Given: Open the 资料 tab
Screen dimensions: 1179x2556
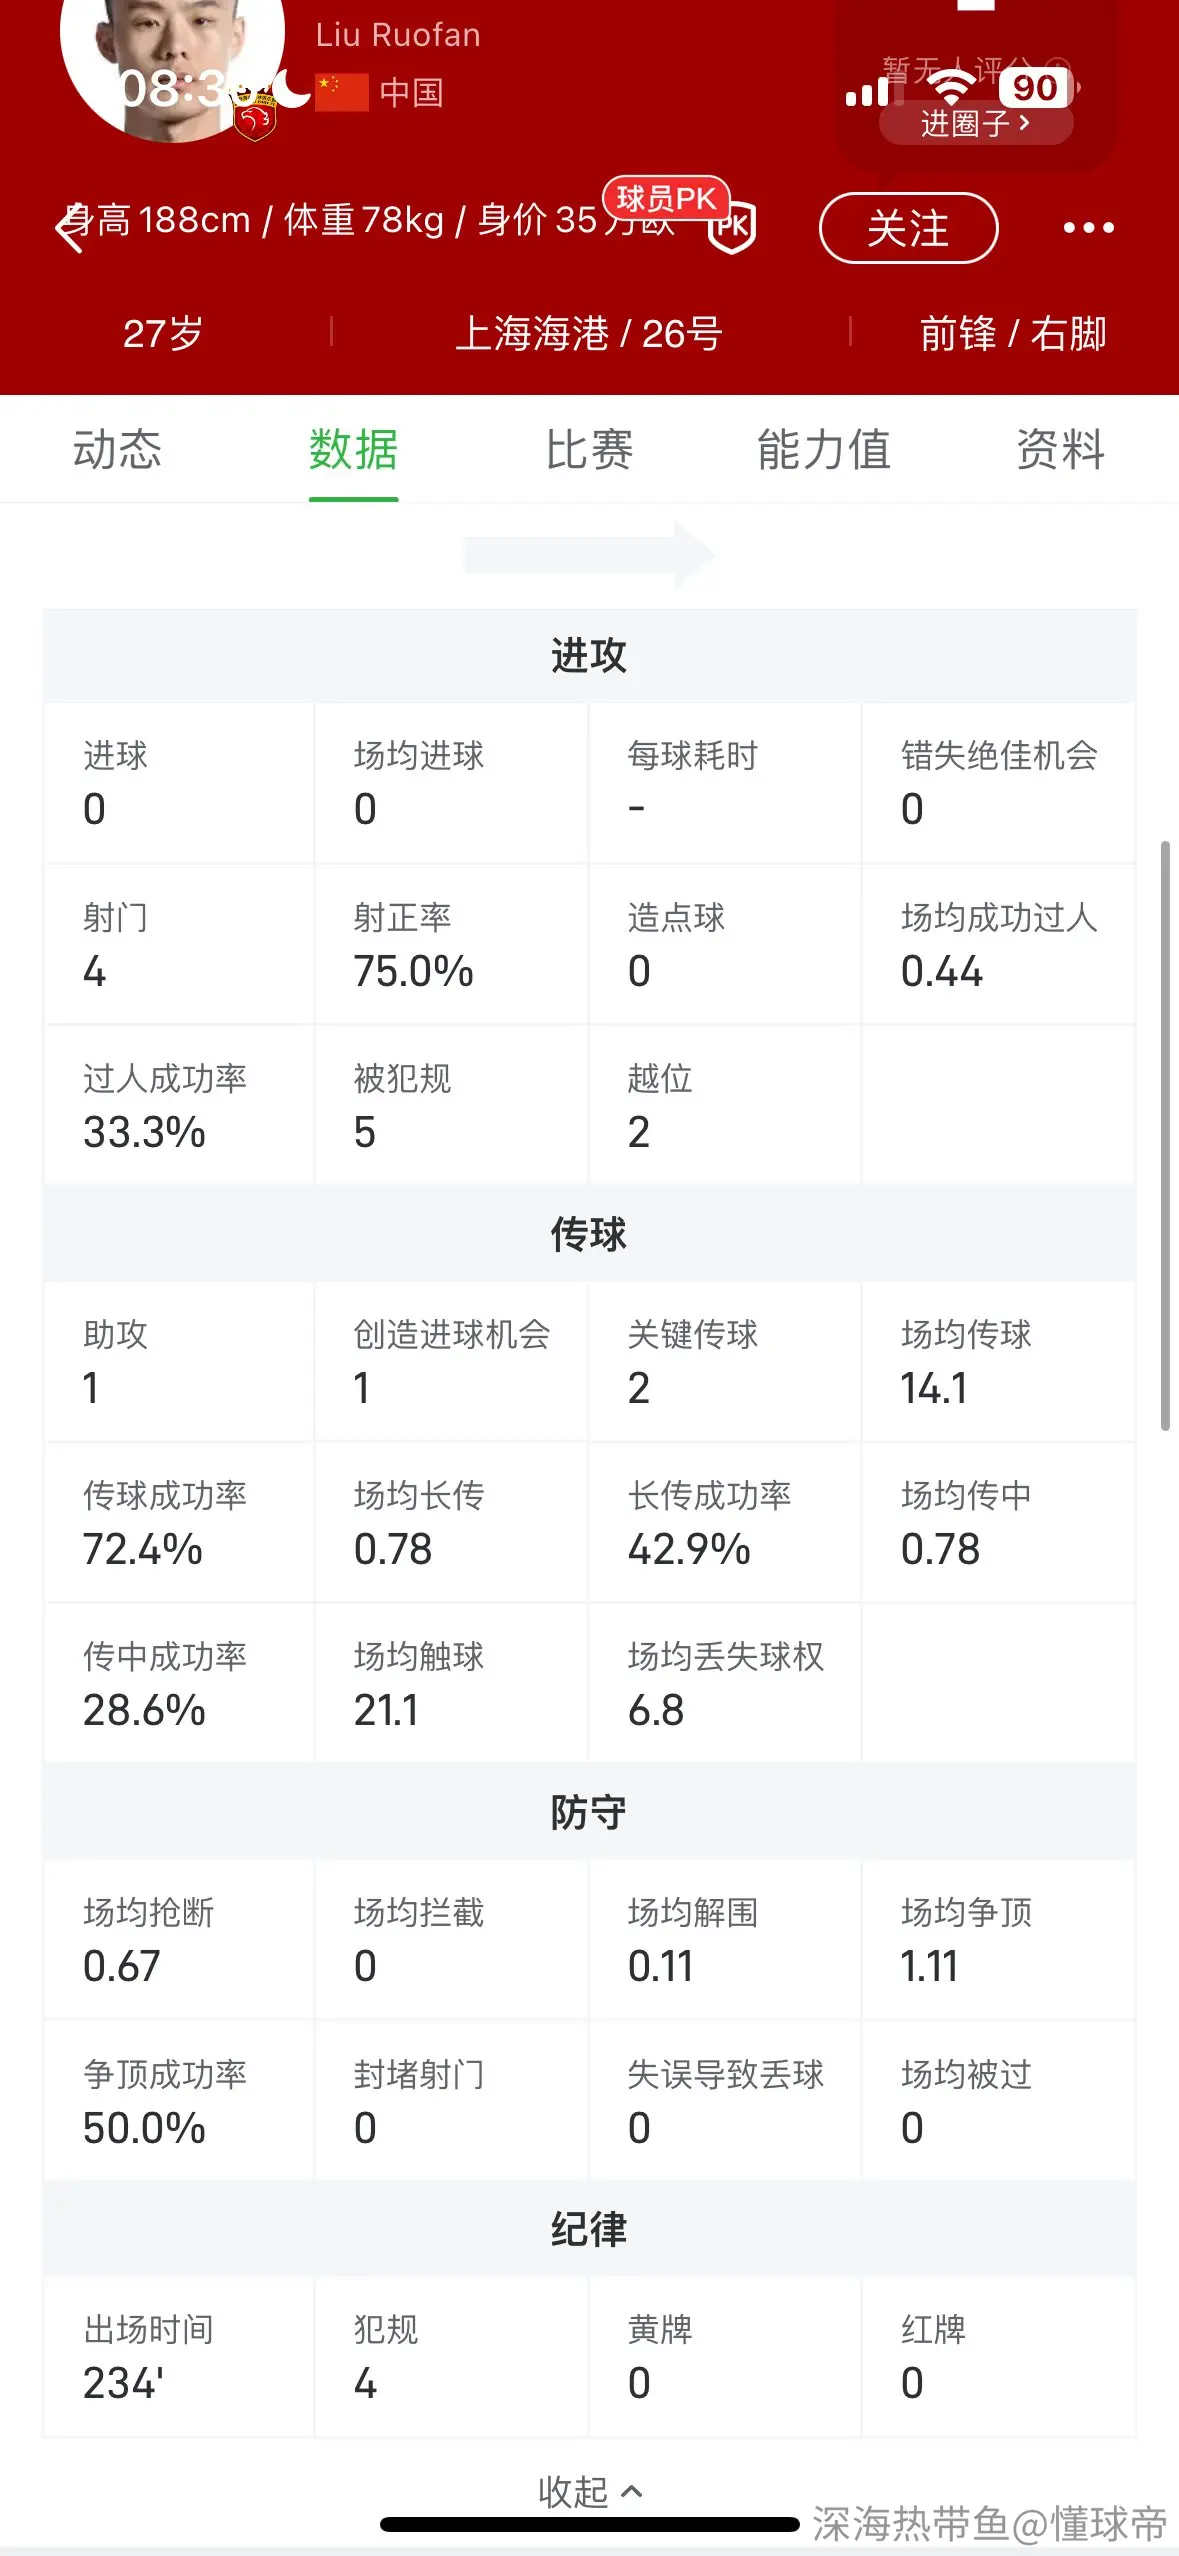Looking at the screenshot, I should point(1061,449).
